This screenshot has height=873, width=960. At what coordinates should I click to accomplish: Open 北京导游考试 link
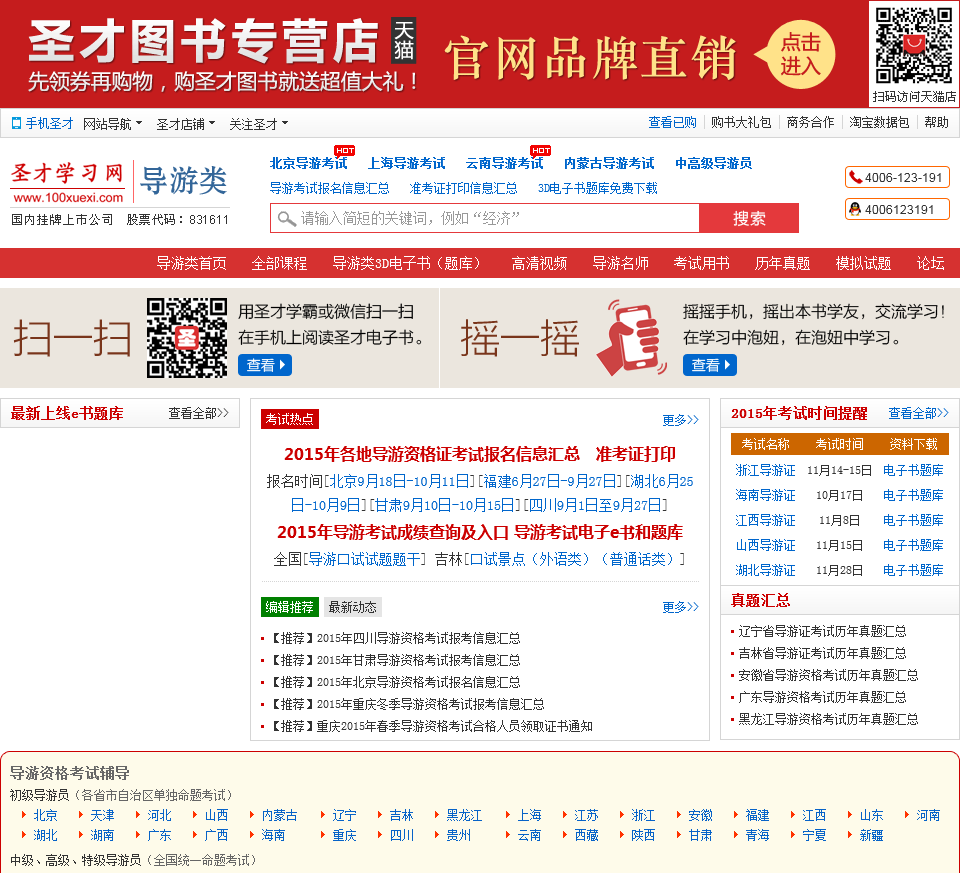point(309,163)
